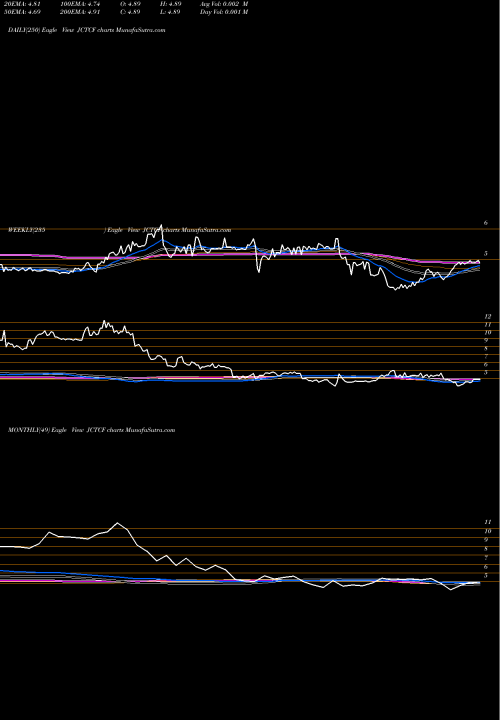
Task: Click the Day Vol: 0.001 M label
Action: [x=224, y=12]
